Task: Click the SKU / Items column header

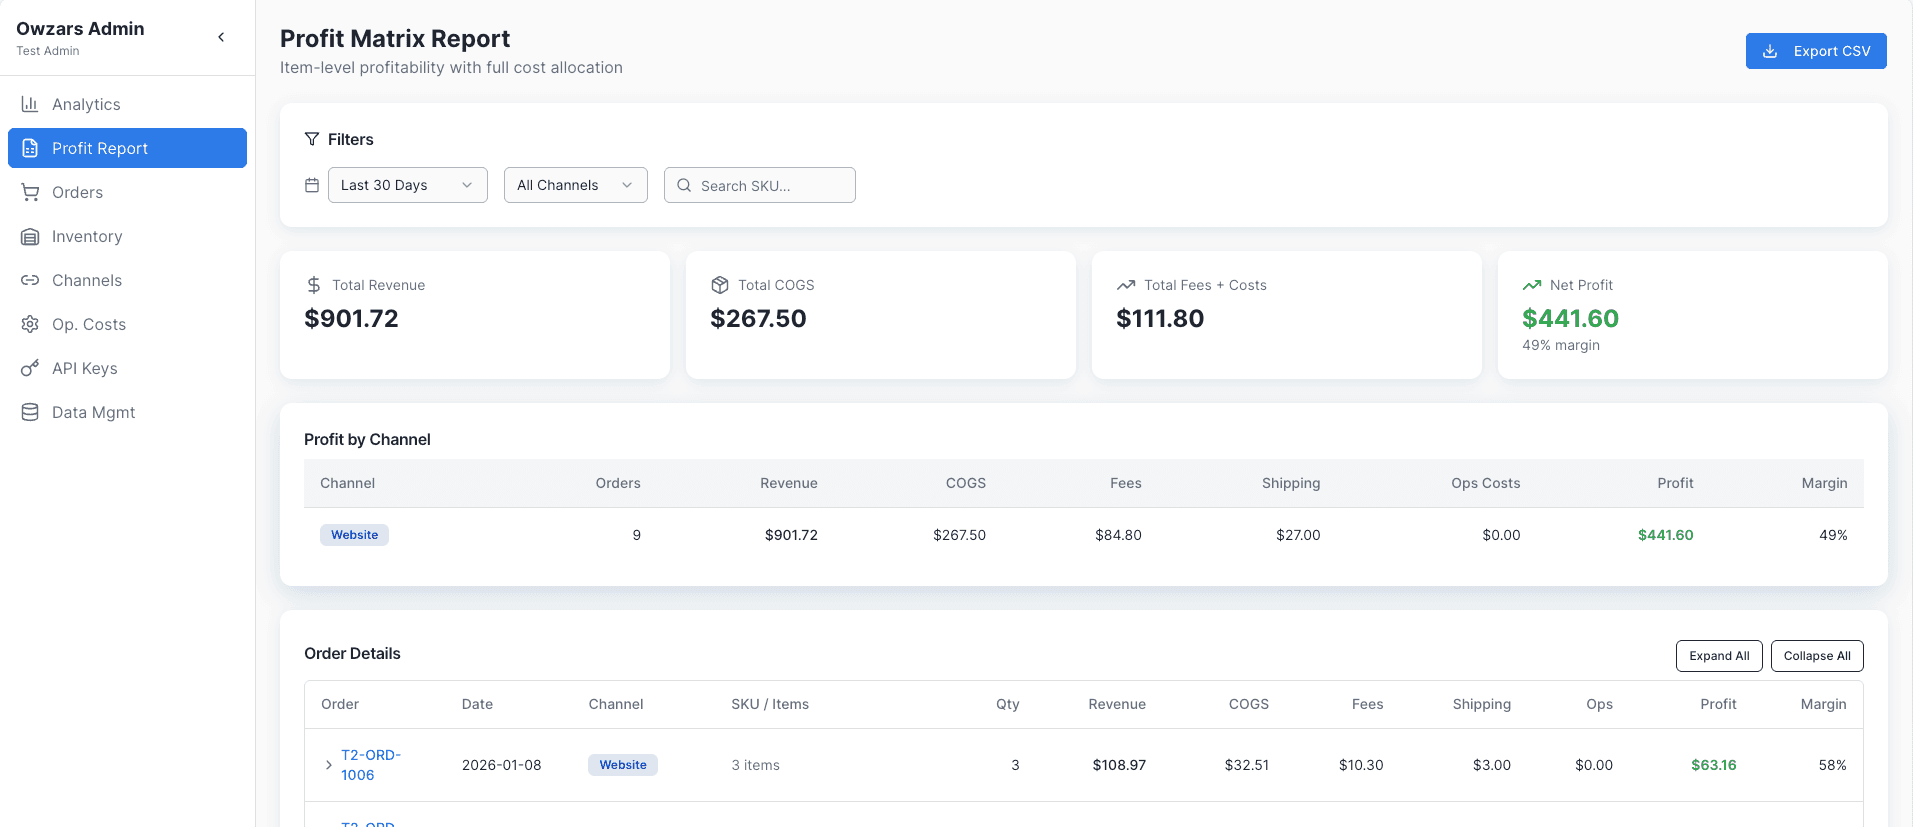Action: click(770, 704)
